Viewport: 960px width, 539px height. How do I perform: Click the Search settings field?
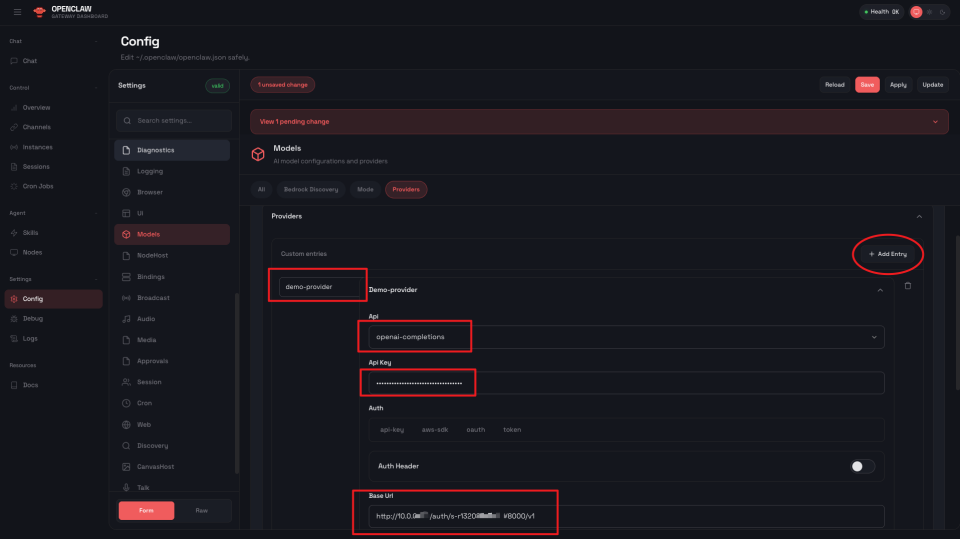(172, 121)
